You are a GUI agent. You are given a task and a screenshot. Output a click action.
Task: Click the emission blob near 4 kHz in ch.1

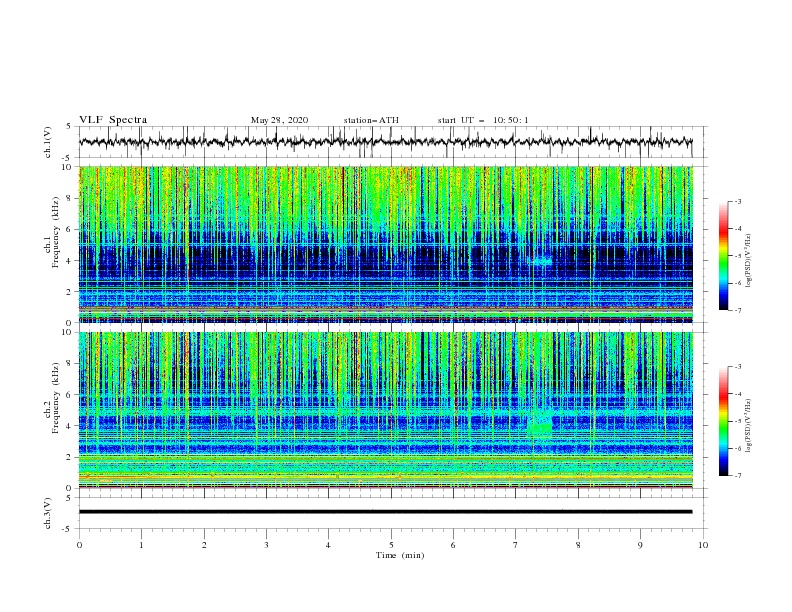[542, 261]
